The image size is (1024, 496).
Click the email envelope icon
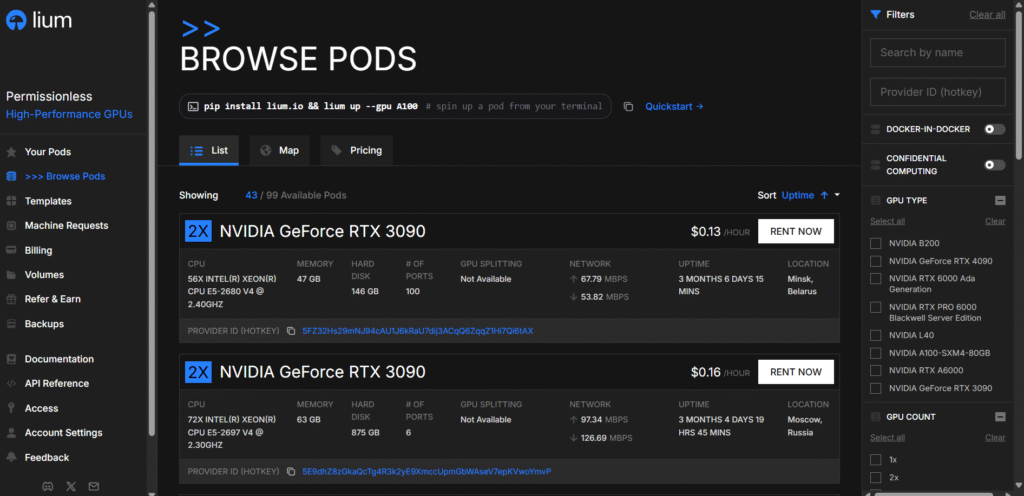click(x=94, y=486)
